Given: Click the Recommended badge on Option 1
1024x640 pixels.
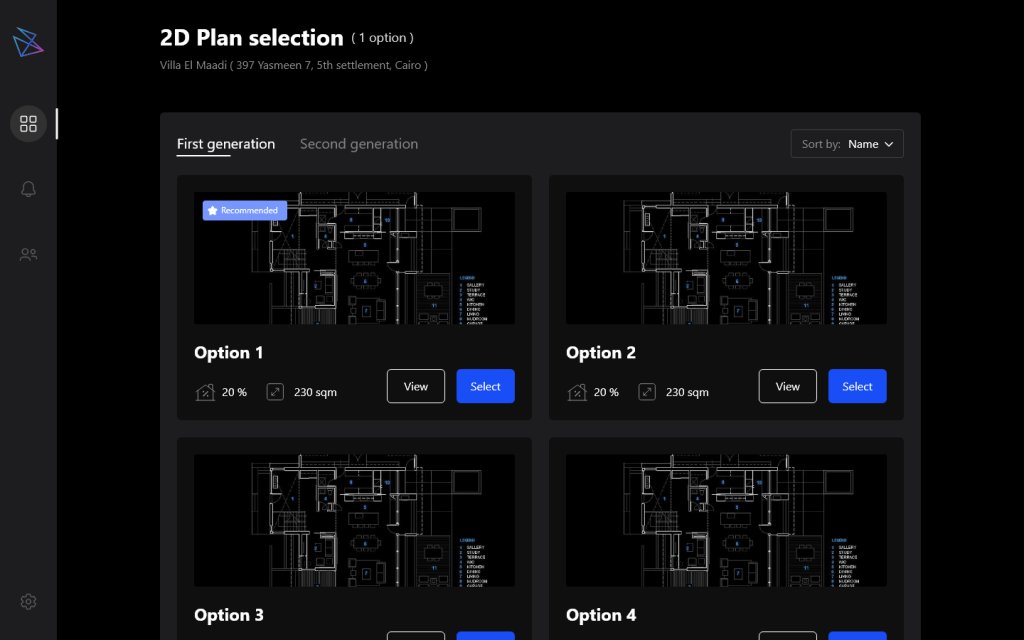Looking at the screenshot, I should [245, 210].
